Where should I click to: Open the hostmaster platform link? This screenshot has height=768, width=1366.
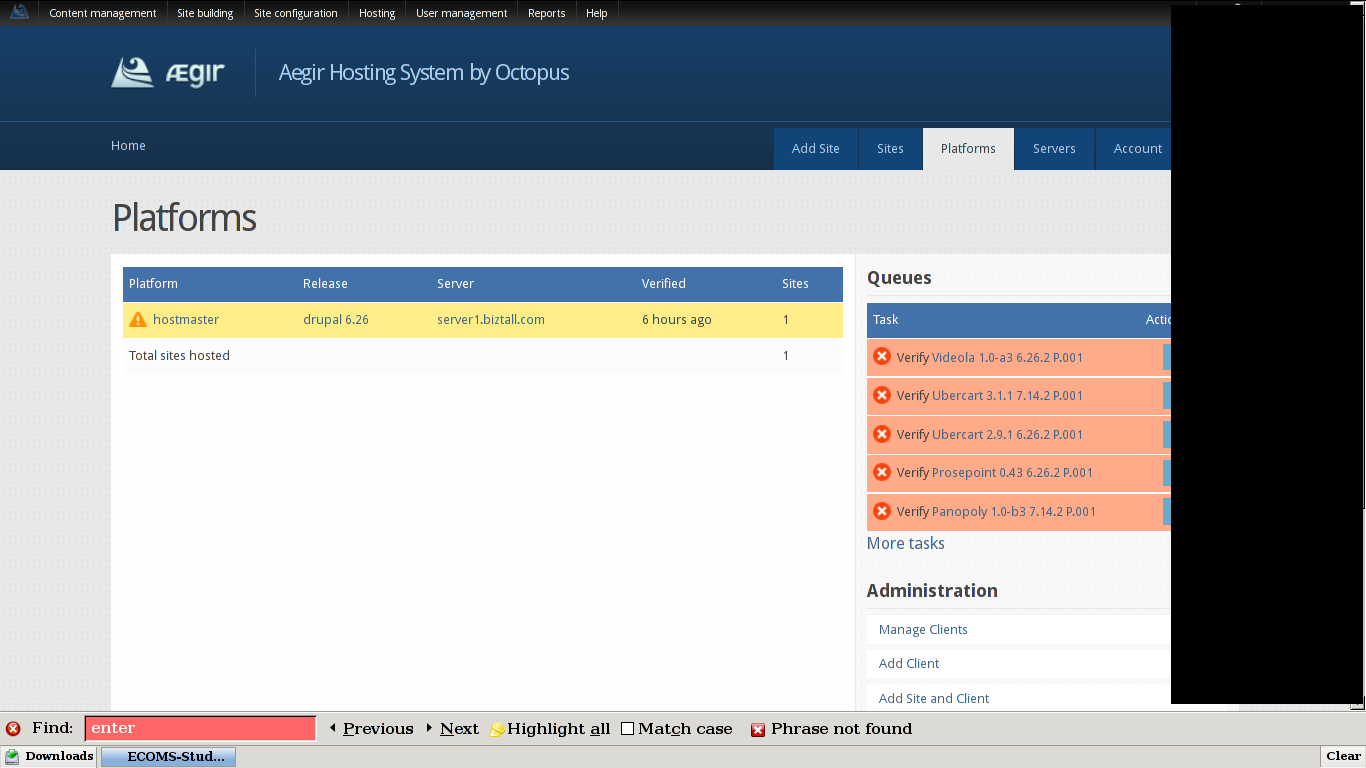[186, 320]
